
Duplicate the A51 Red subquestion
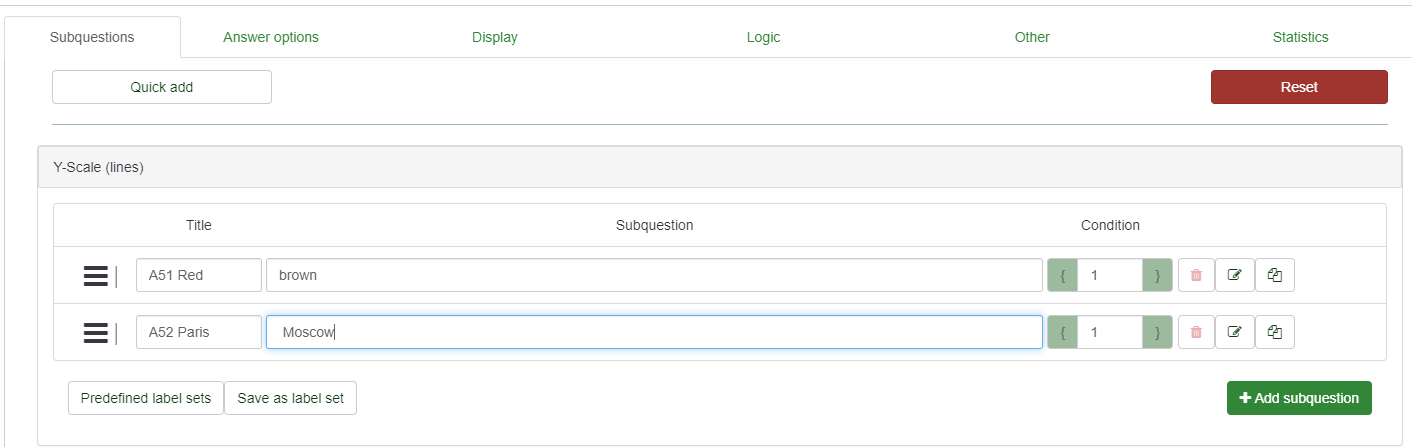(1274, 275)
